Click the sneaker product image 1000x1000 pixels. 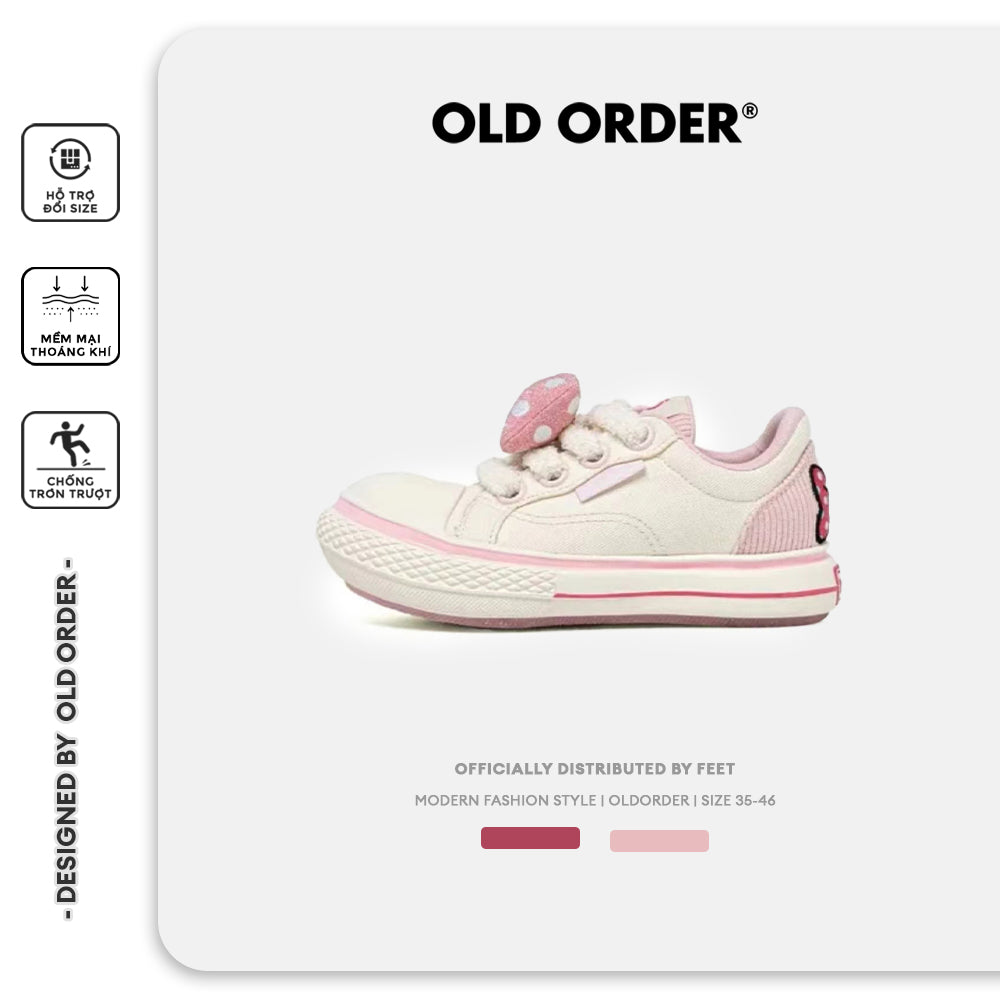point(579,500)
